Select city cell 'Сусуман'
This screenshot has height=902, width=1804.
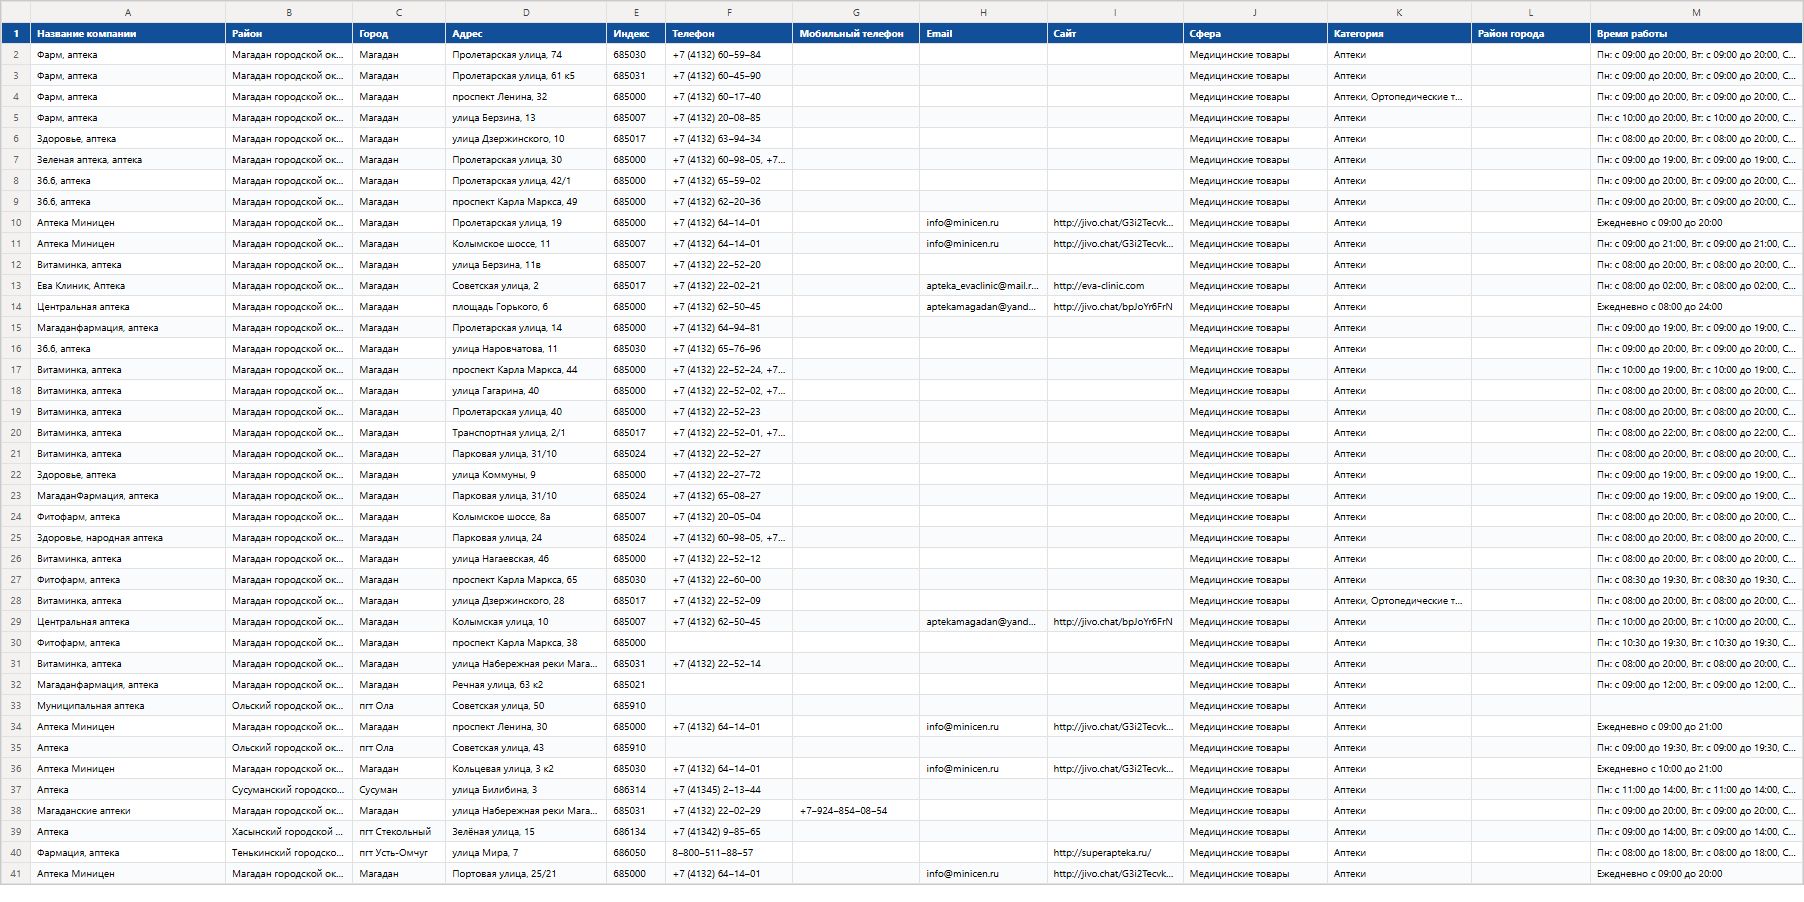pyautogui.click(x=399, y=790)
